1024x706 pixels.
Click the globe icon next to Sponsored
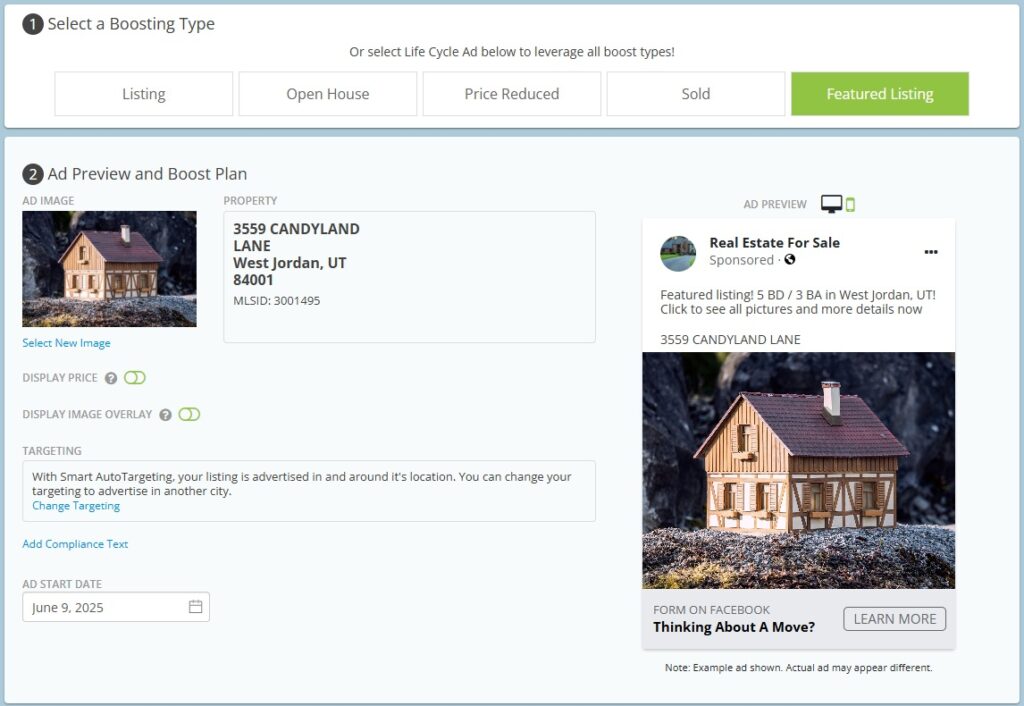click(790, 260)
